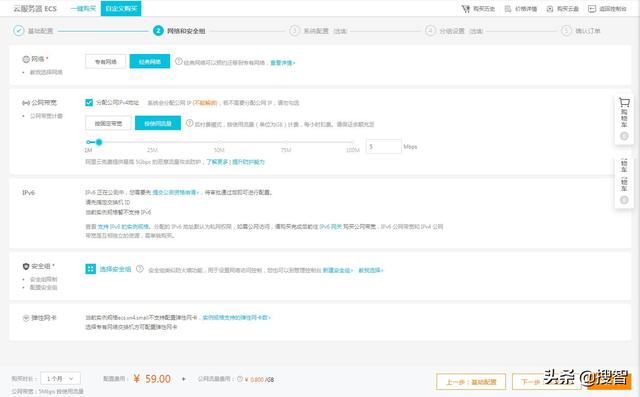
Task: Open 公网带宽计费 link under 公网带宽
Action: point(46,116)
